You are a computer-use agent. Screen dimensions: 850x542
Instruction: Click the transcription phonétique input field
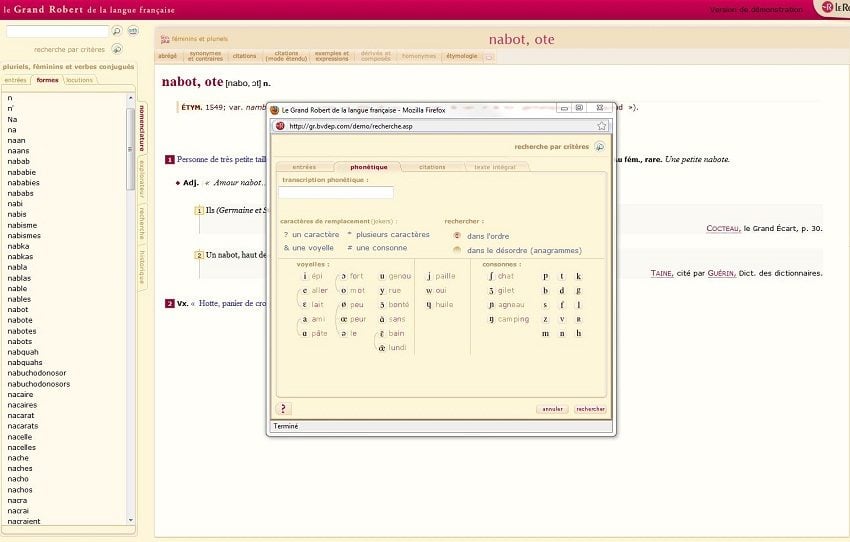(336, 192)
